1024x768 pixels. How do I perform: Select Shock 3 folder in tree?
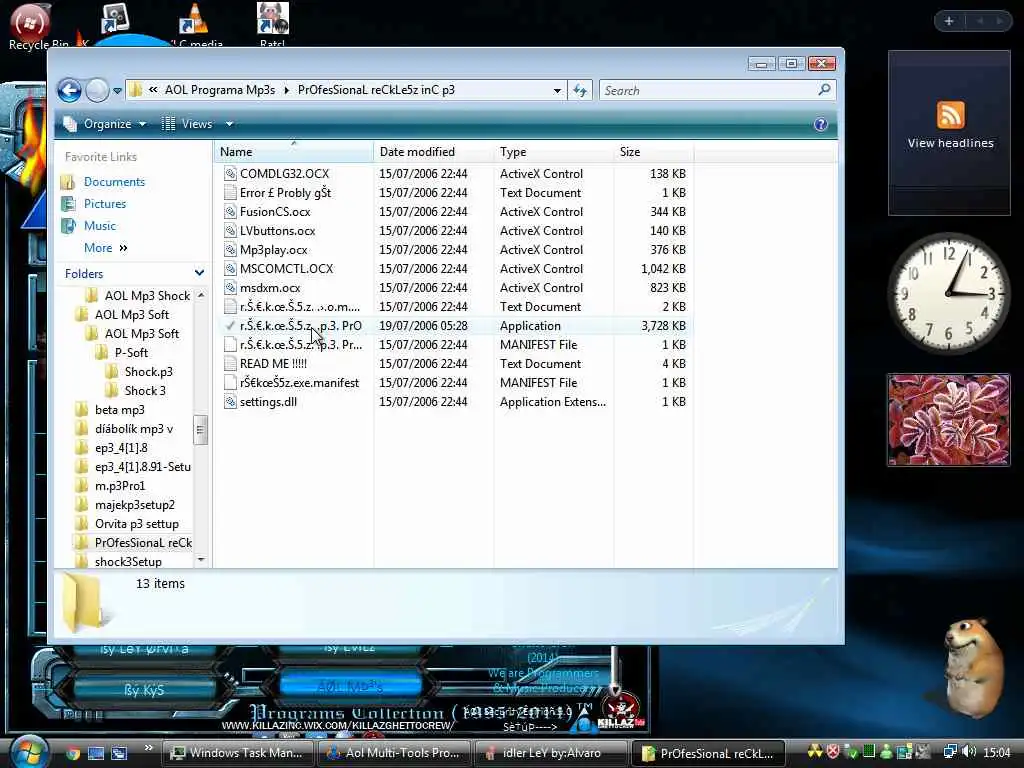[x=145, y=391]
